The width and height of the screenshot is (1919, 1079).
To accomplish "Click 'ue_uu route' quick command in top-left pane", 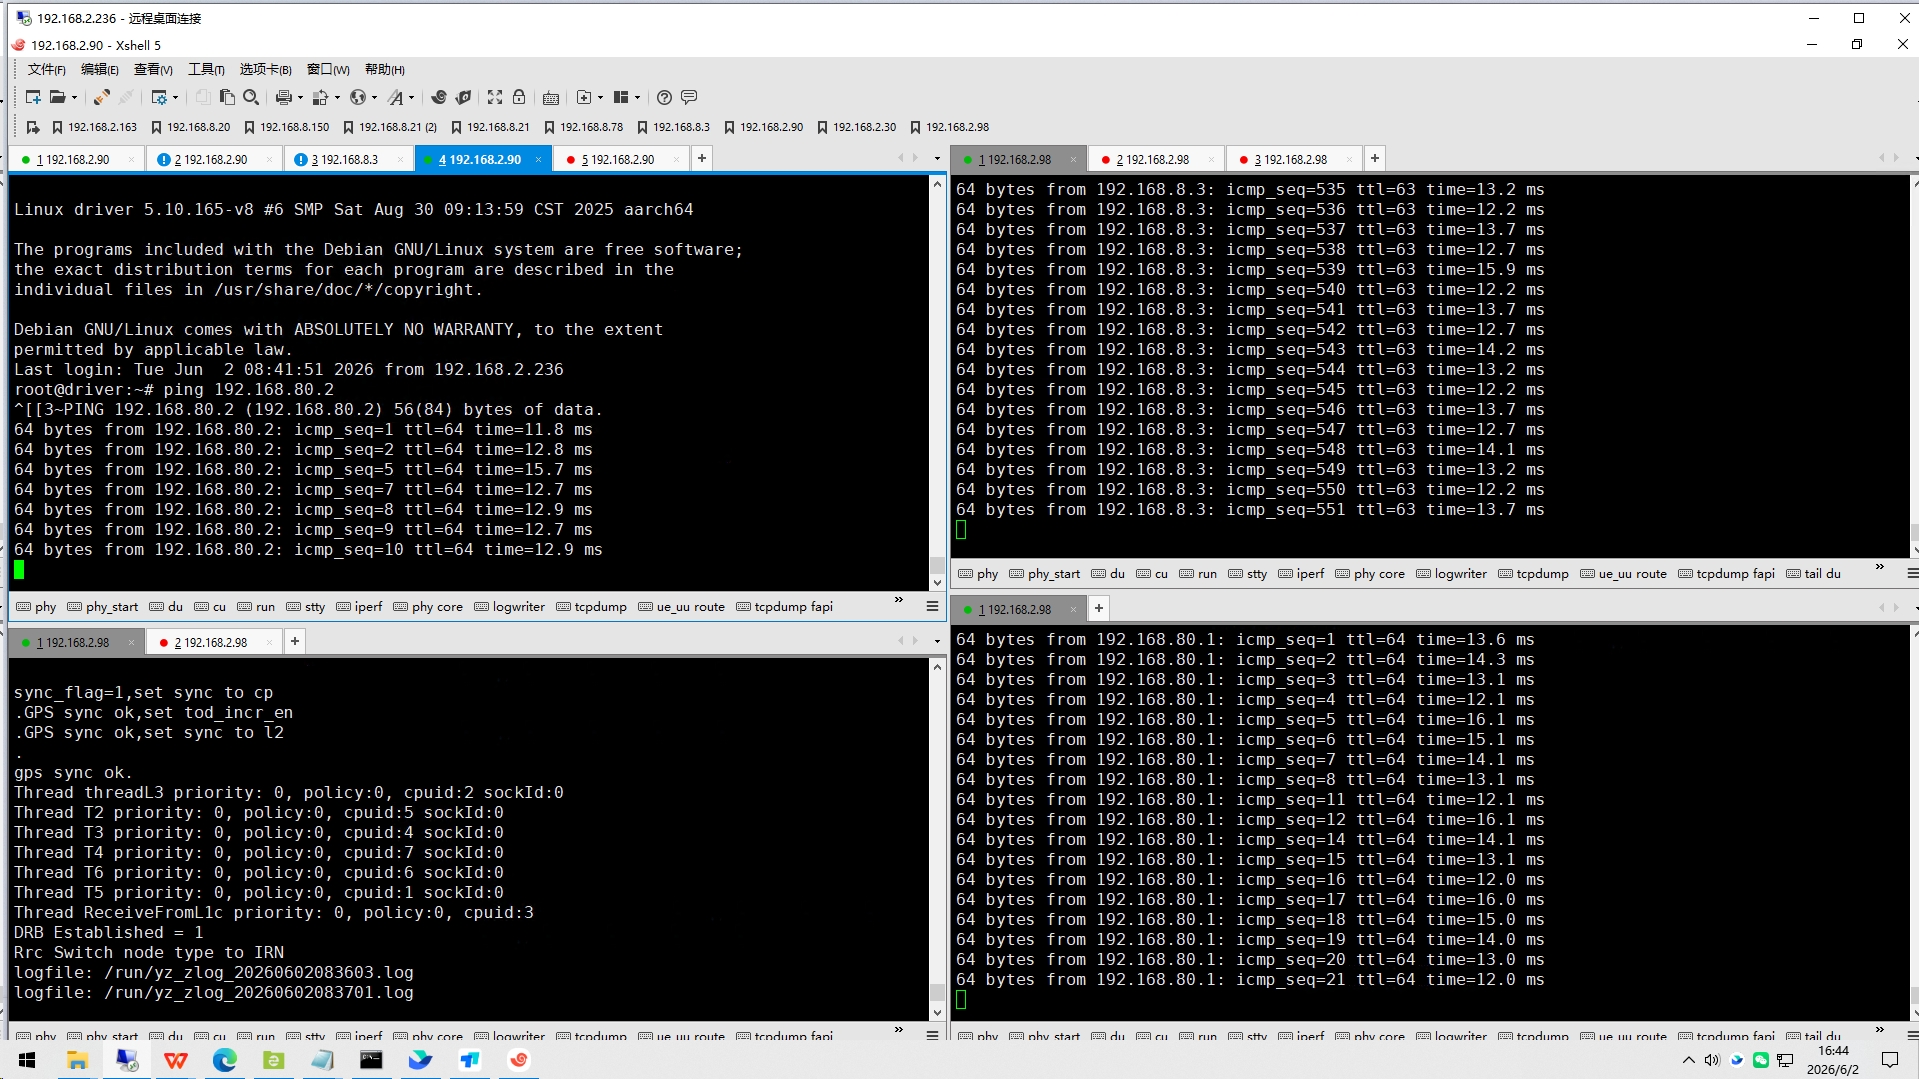I will click(x=681, y=606).
